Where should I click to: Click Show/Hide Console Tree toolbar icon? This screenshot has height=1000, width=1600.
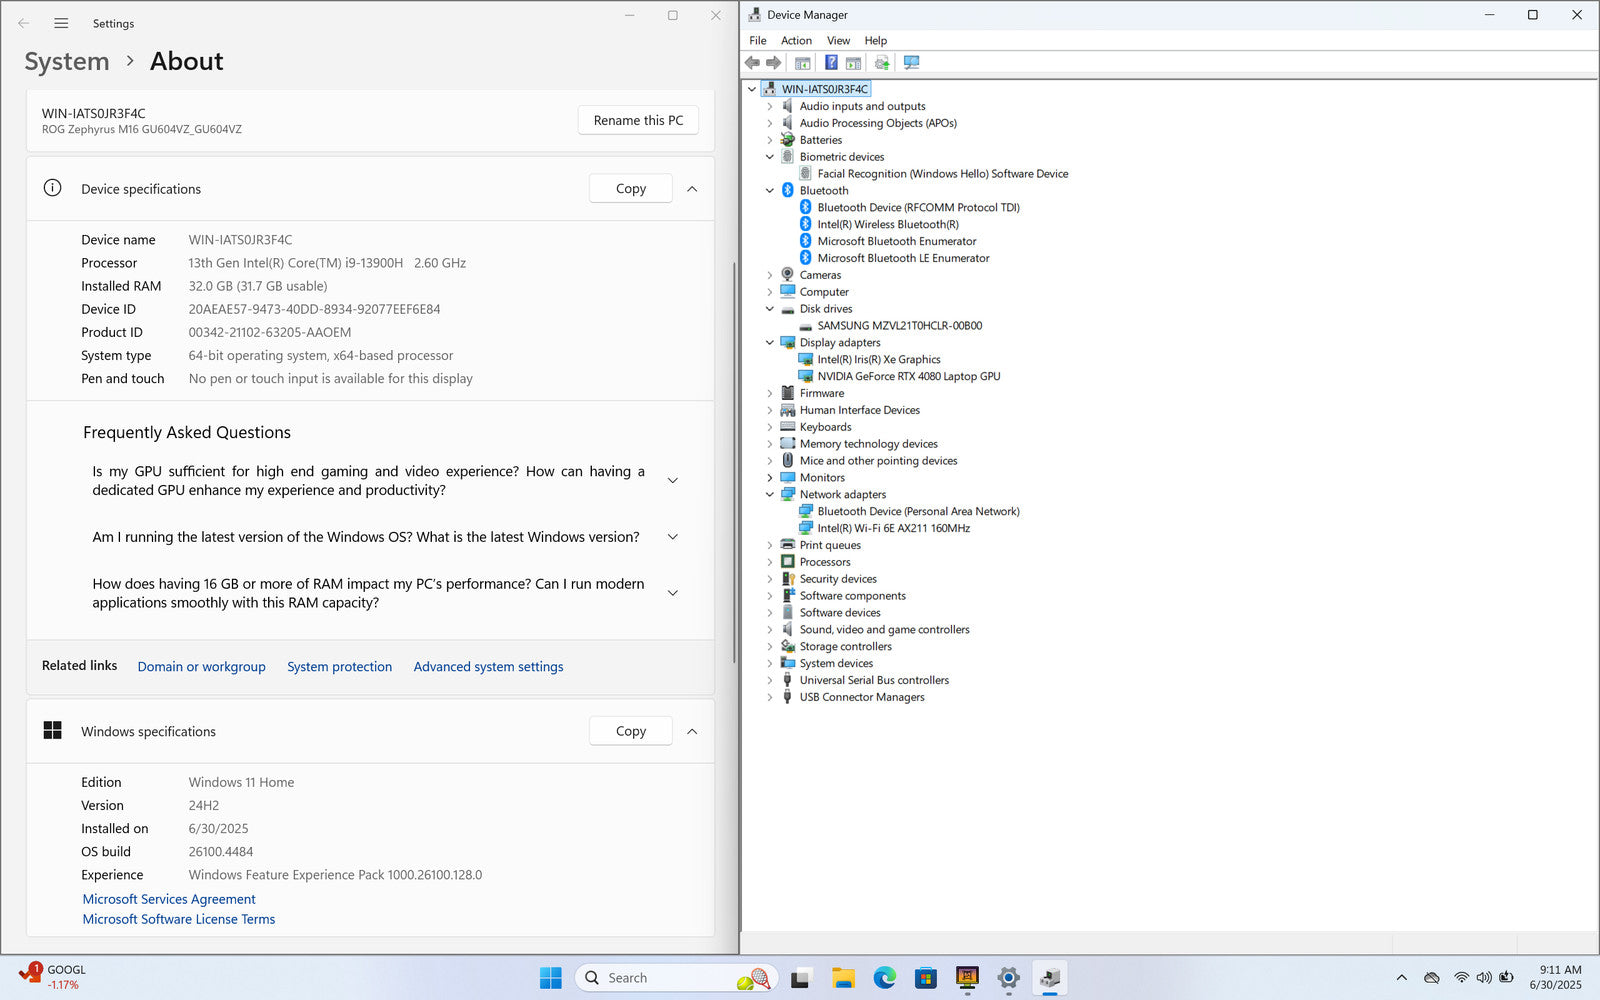coord(802,62)
